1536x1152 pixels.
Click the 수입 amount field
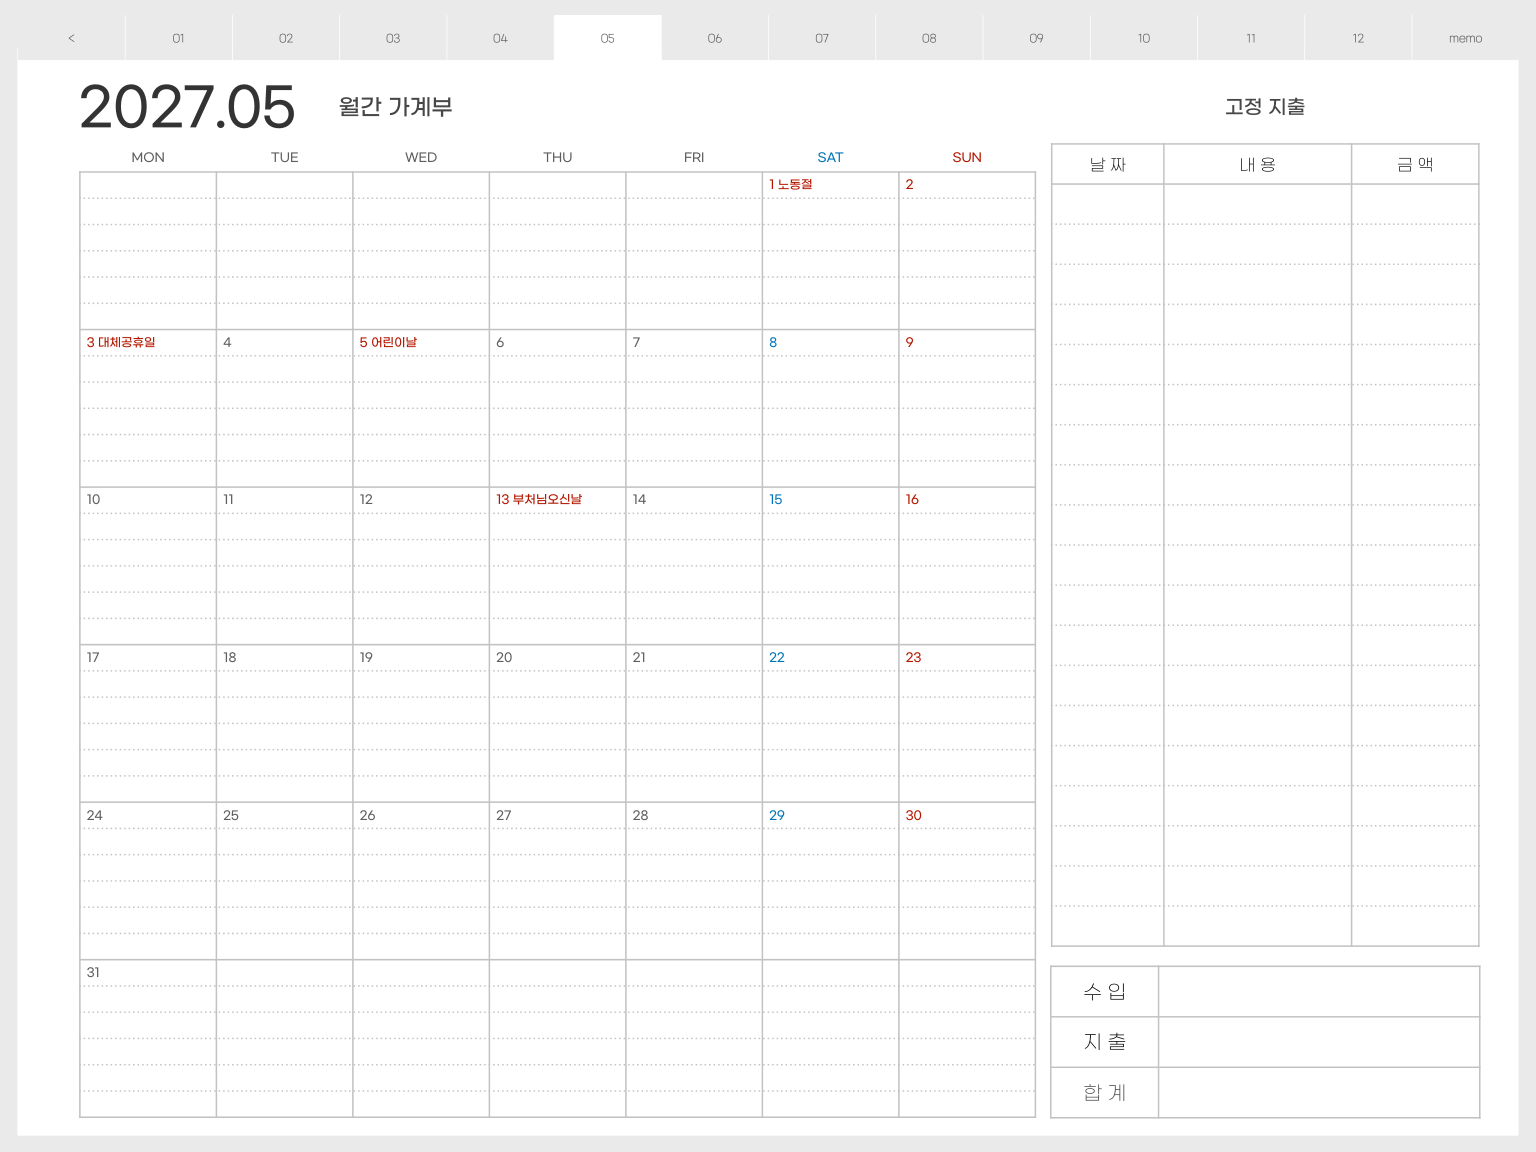(1319, 992)
